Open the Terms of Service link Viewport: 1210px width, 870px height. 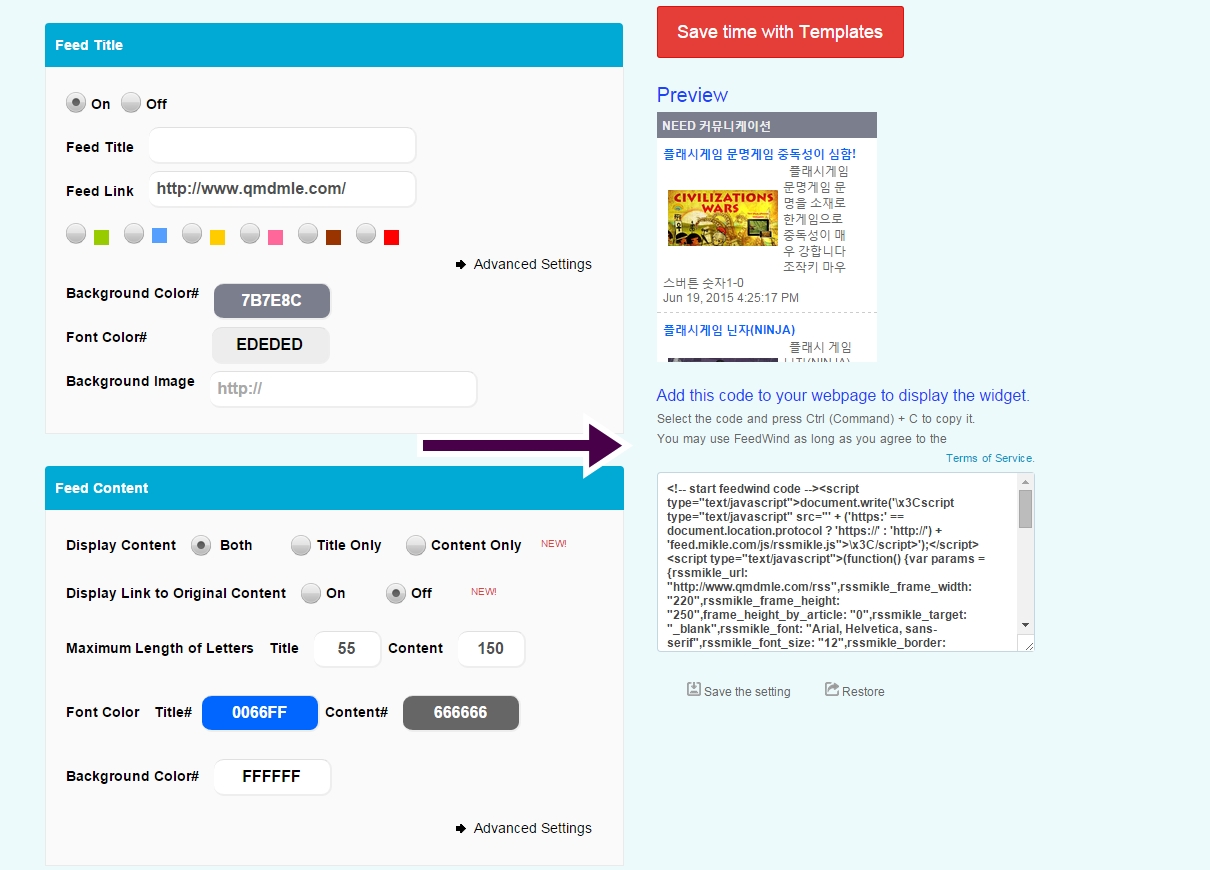(x=989, y=458)
